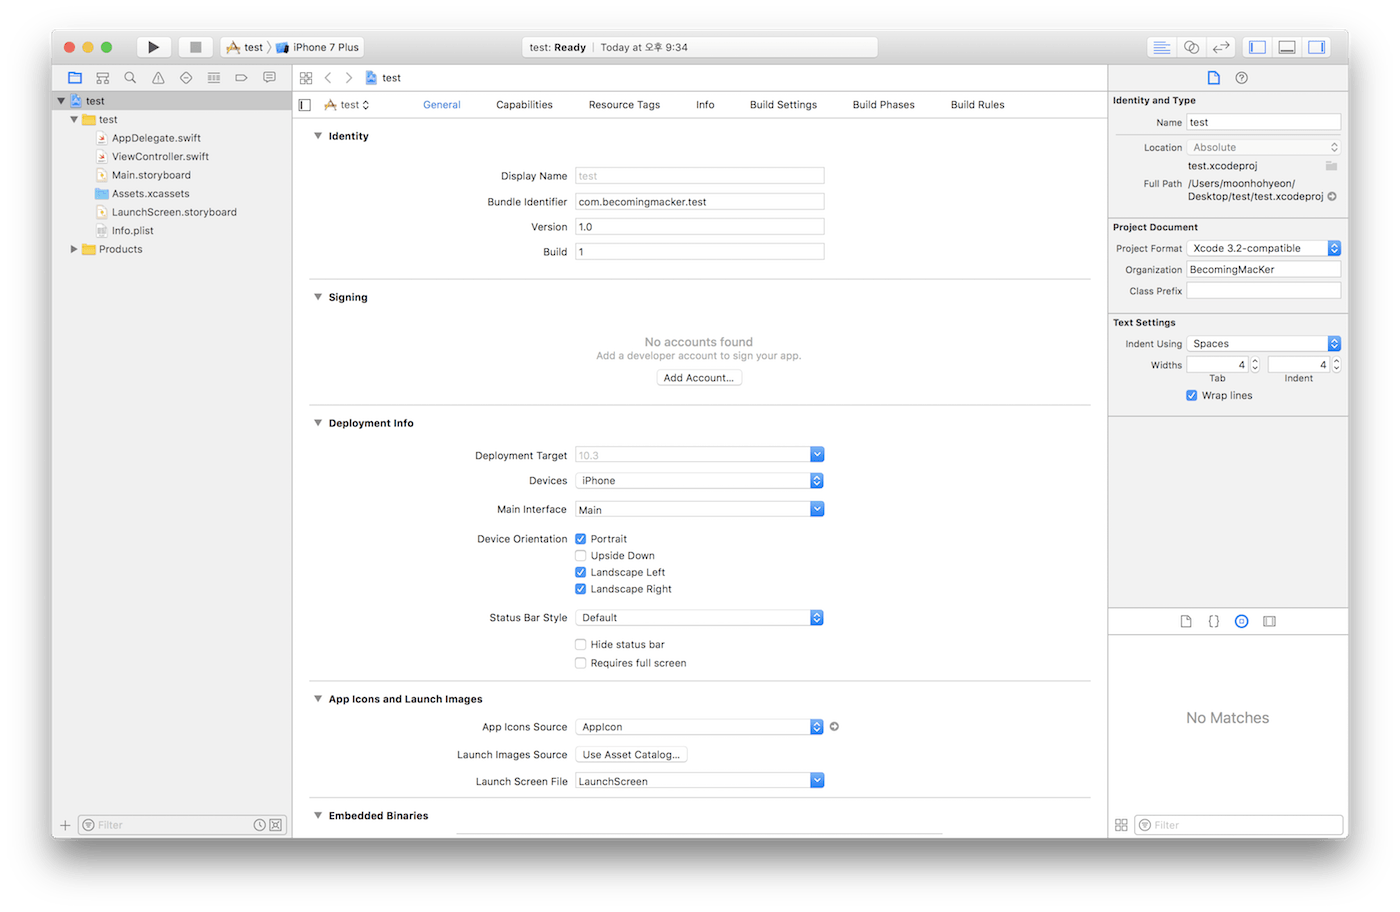Run the test scheme with Play button
This screenshot has width=1400, height=912.
(x=153, y=46)
